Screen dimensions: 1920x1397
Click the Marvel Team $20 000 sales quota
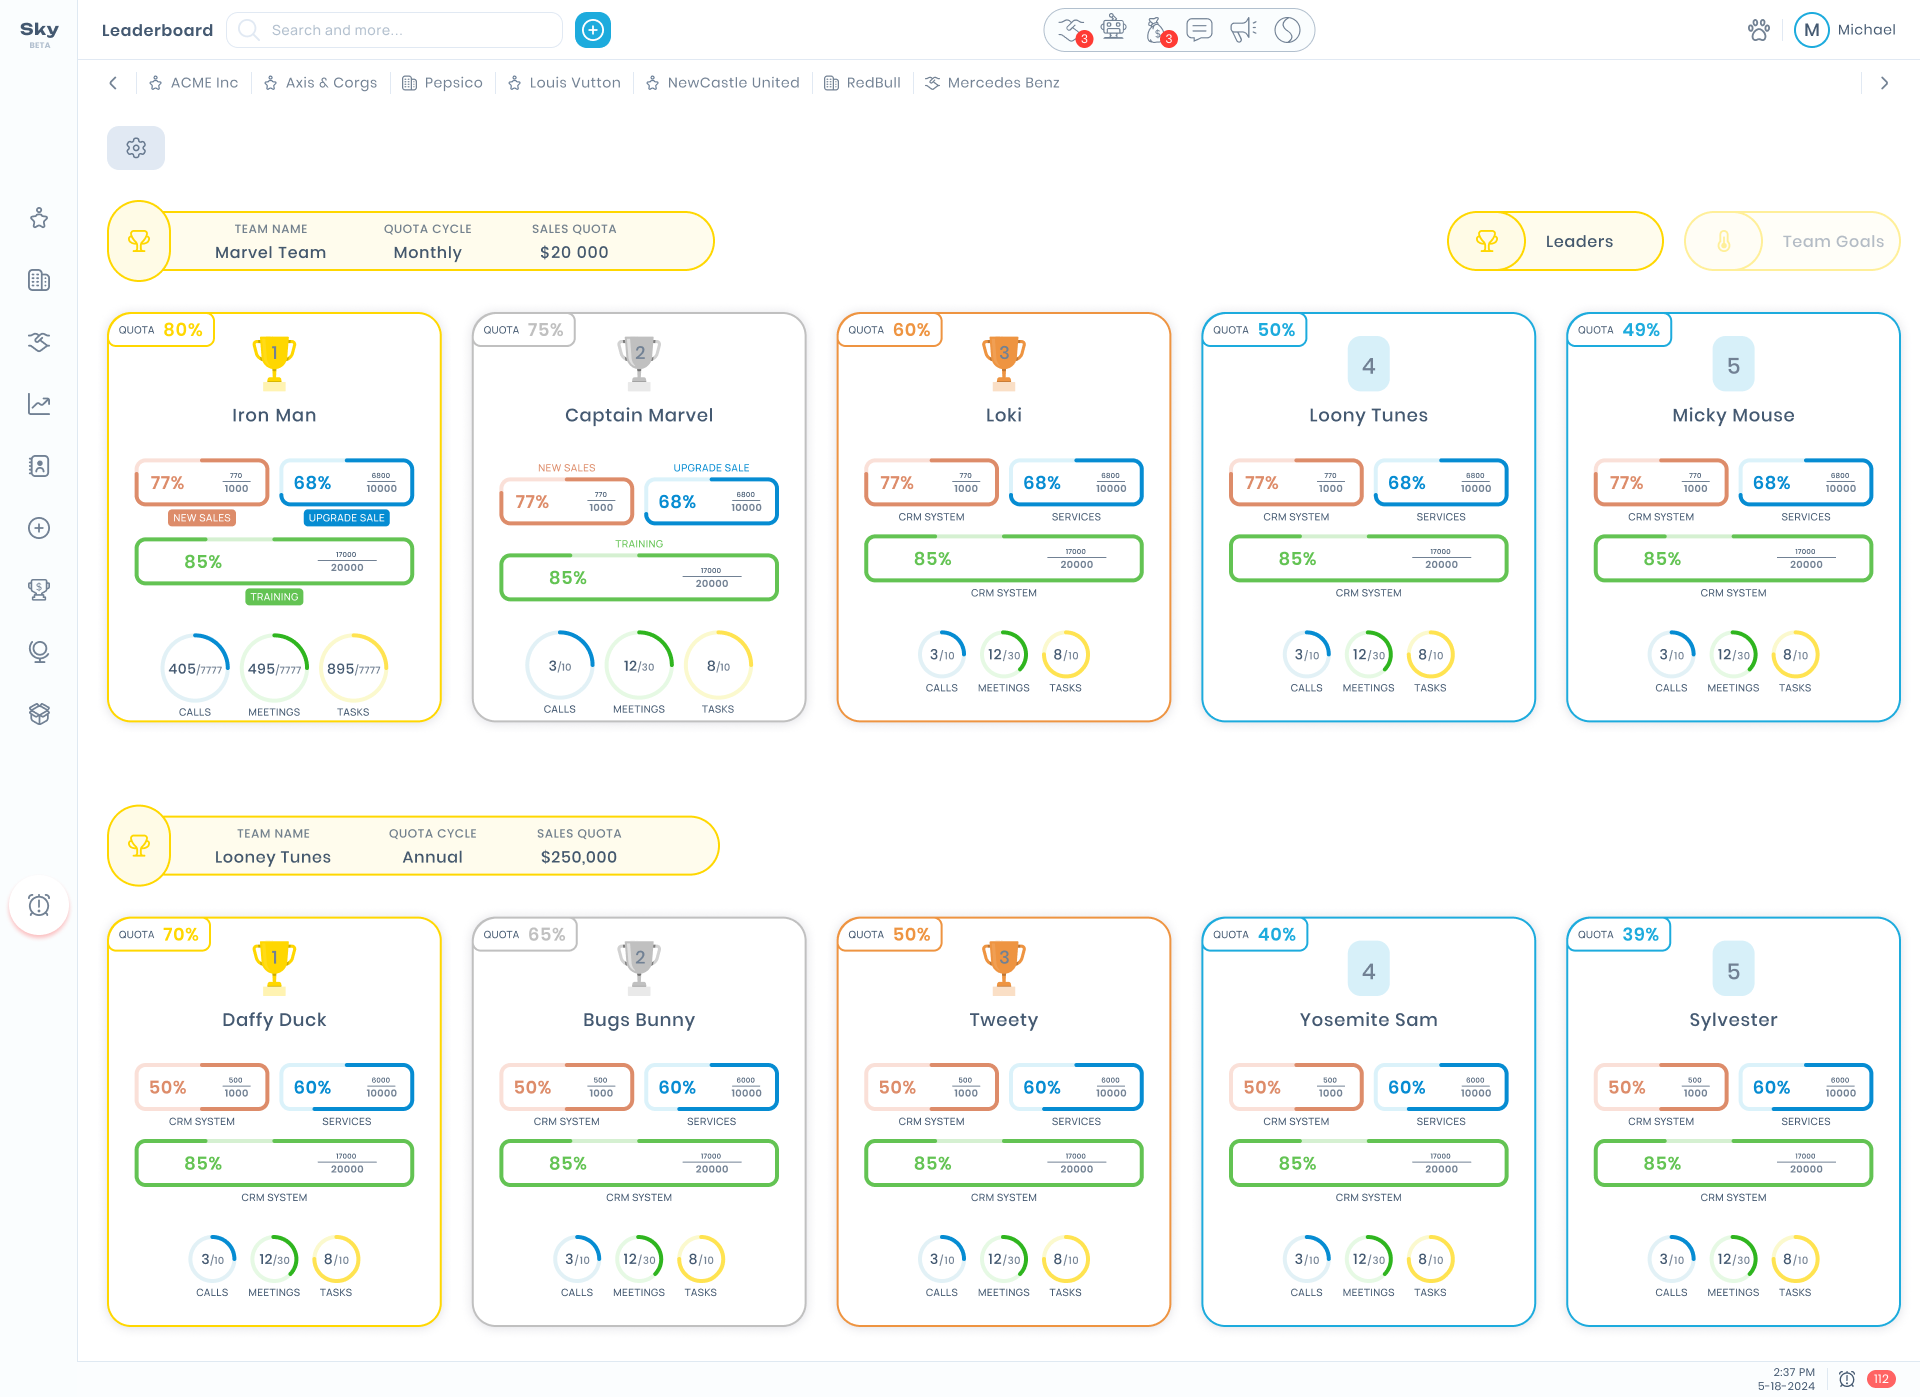tap(574, 252)
